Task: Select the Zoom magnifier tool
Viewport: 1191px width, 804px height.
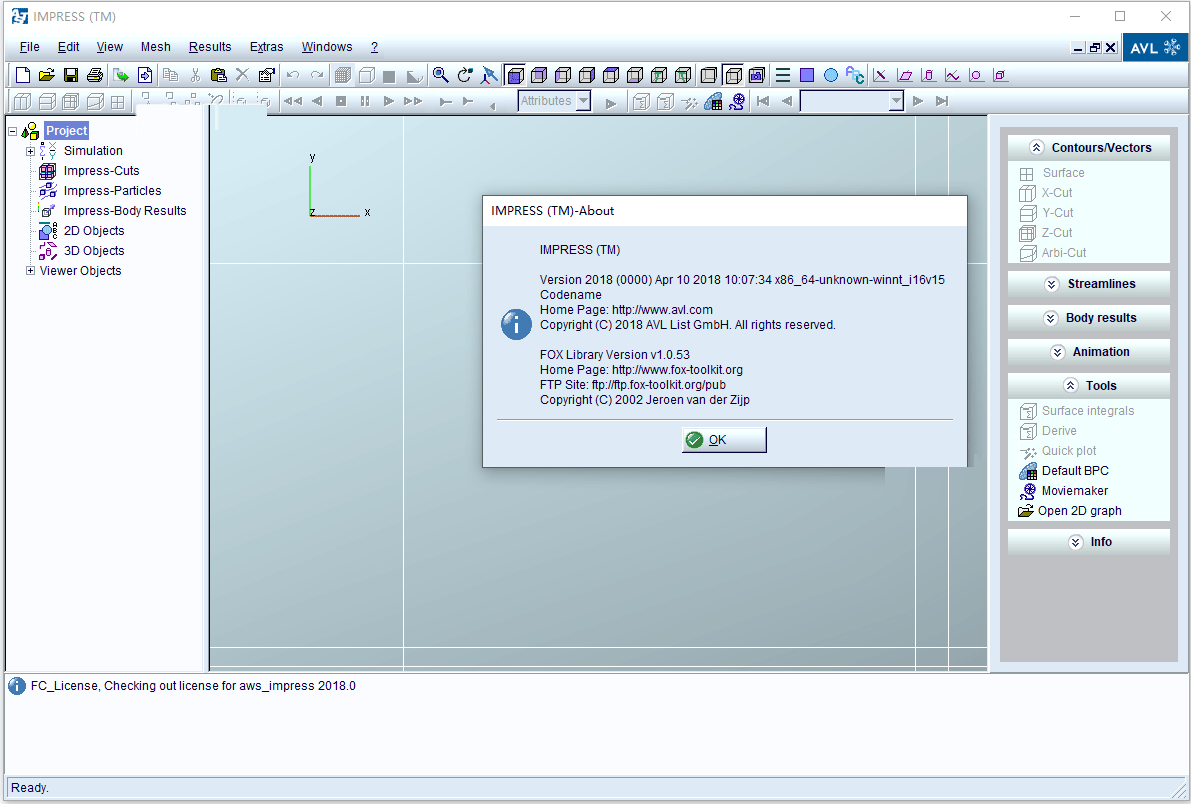Action: click(x=441, y=75)
